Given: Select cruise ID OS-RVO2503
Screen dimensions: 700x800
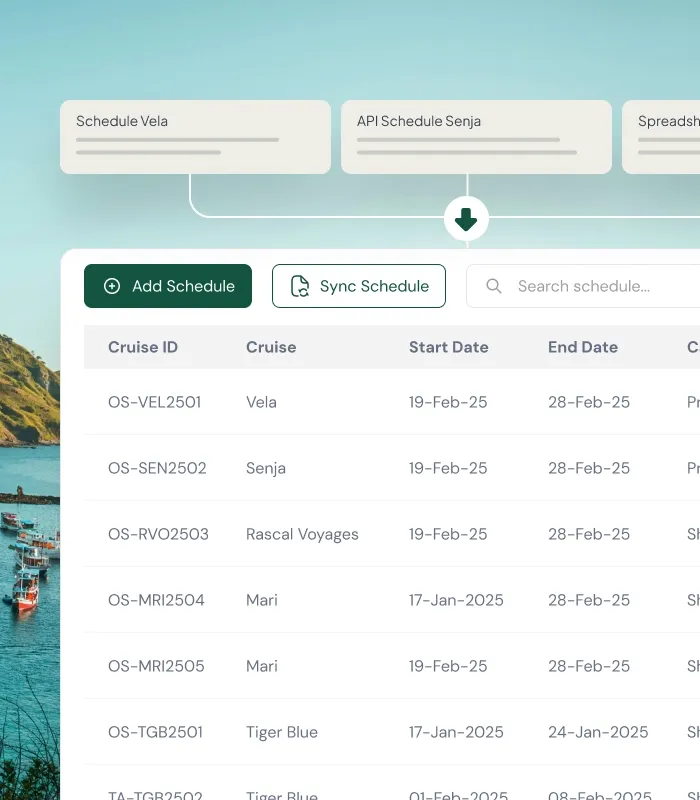Looking at the screenshot, I should pos(158,534).
